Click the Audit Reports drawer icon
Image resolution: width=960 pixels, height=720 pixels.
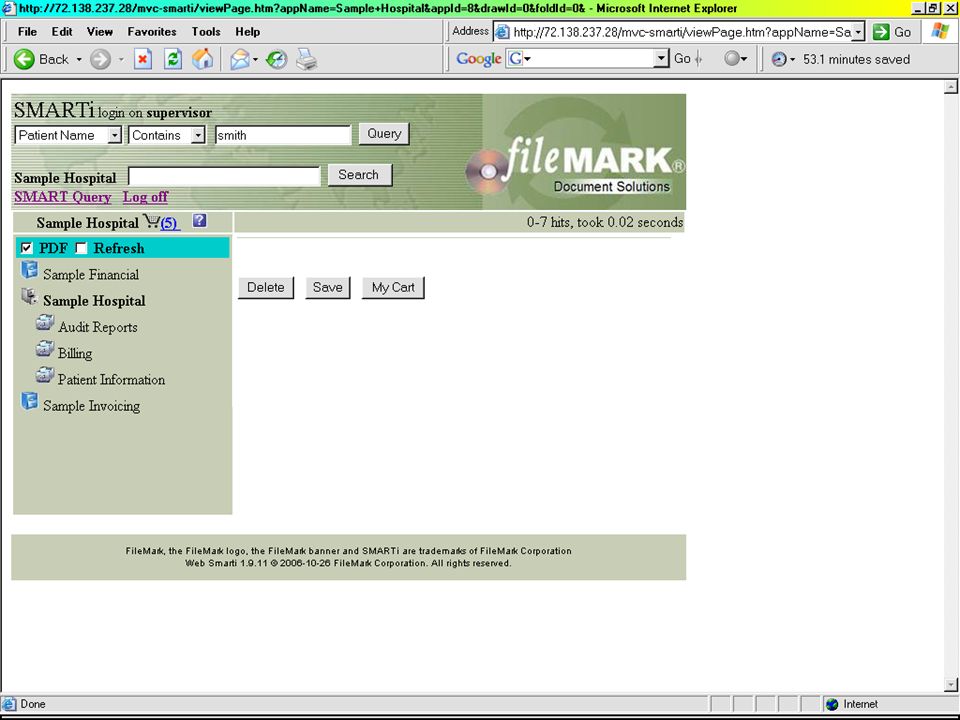(x=45, y=323)
